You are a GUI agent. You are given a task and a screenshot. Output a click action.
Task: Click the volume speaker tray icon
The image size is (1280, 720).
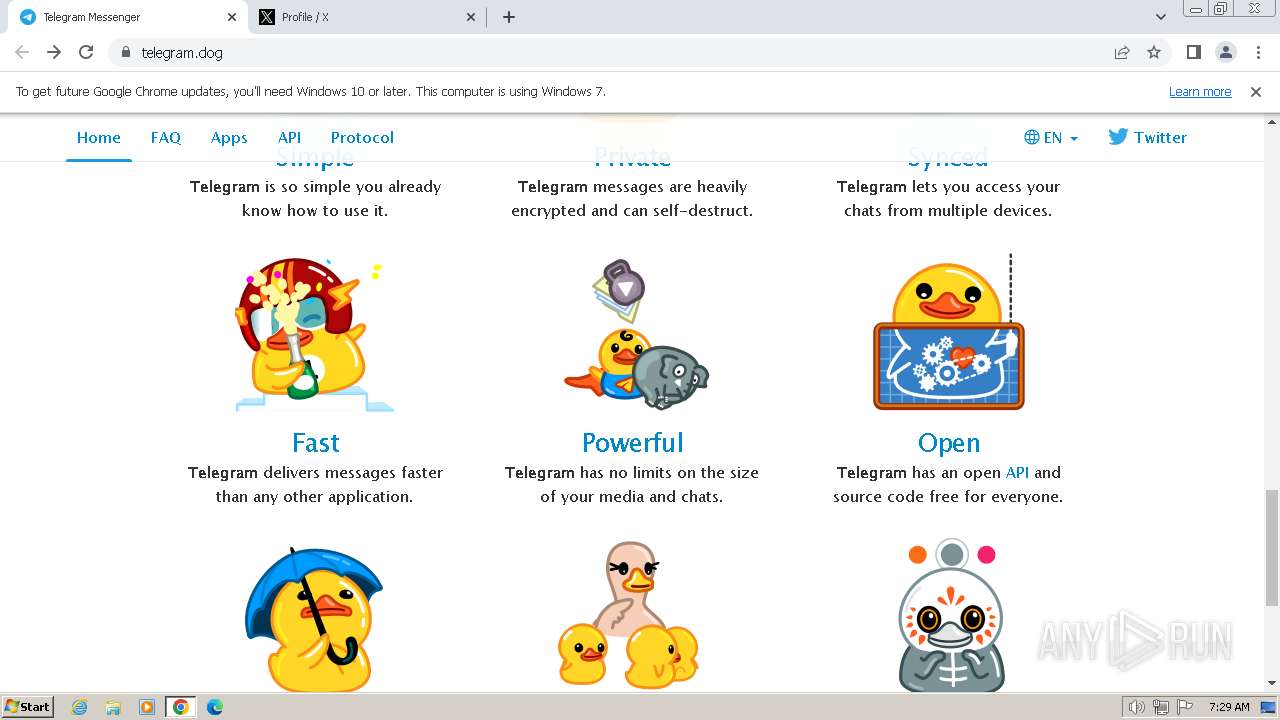click(1137, 707)
